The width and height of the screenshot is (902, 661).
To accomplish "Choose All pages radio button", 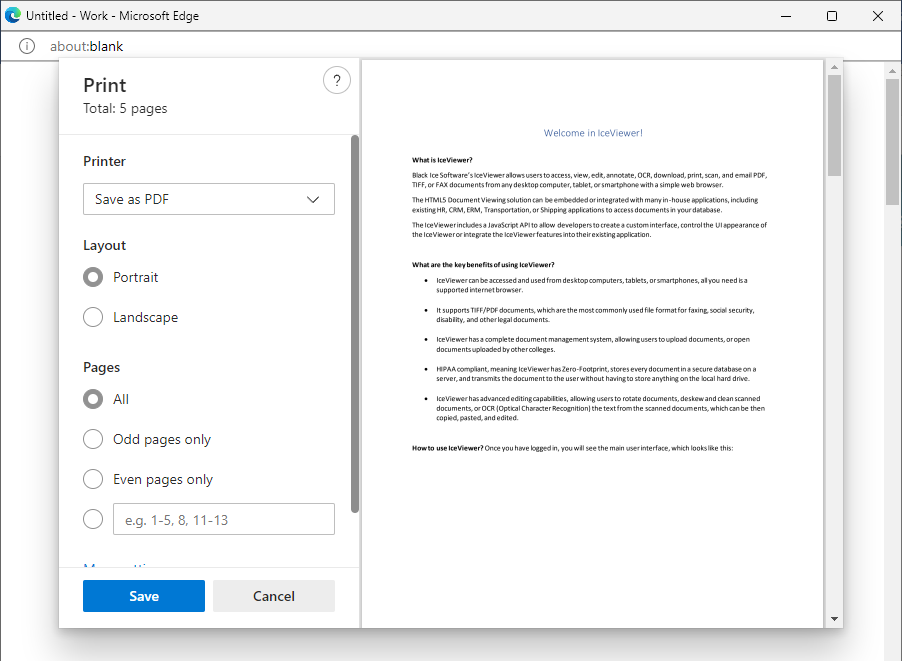I will (93, 399).
